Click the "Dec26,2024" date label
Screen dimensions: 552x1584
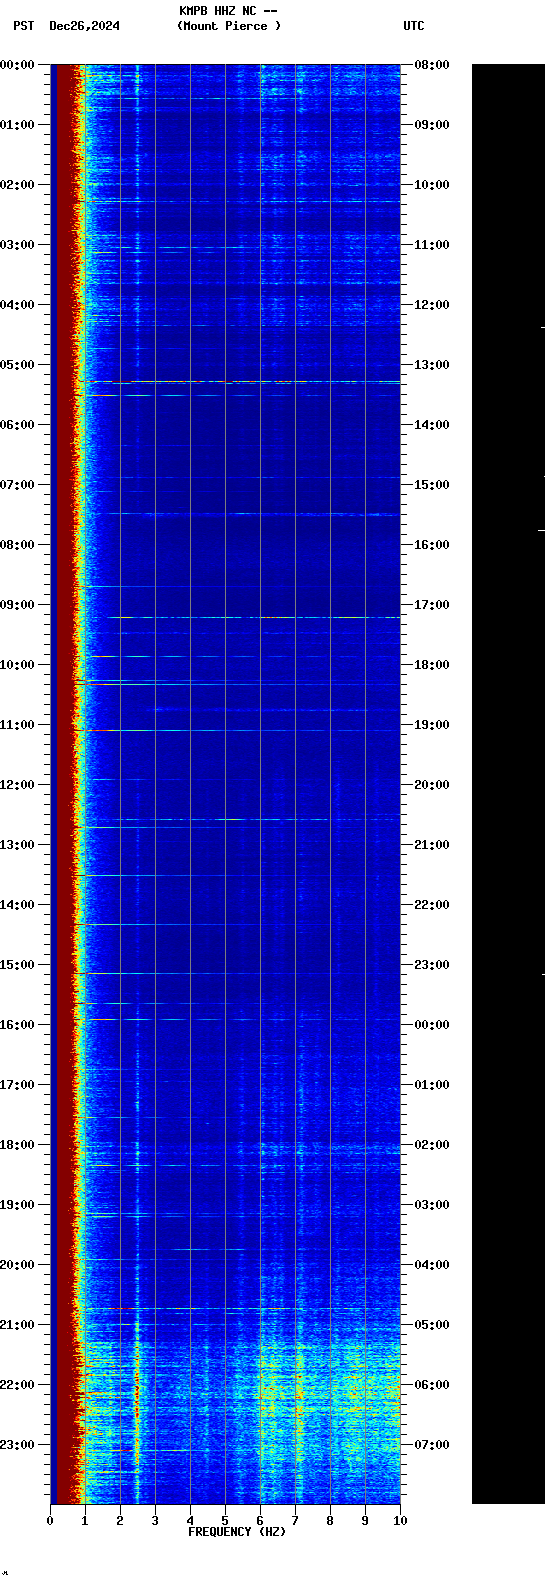tap(84, 26)
